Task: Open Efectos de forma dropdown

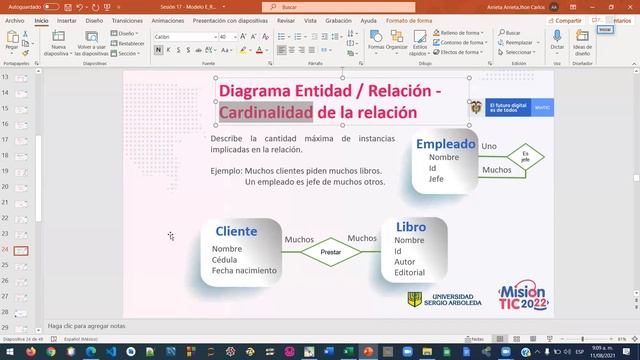Action: pos(458,52)
